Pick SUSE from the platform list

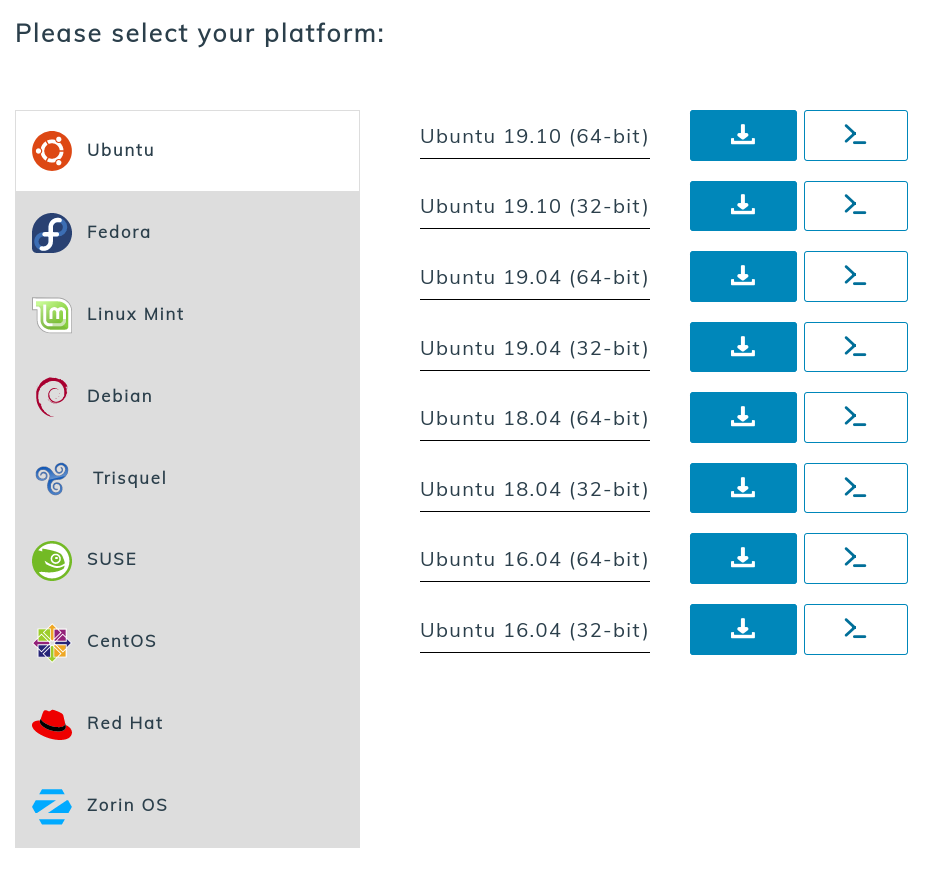pyautogui.click(x=187, y=560)
